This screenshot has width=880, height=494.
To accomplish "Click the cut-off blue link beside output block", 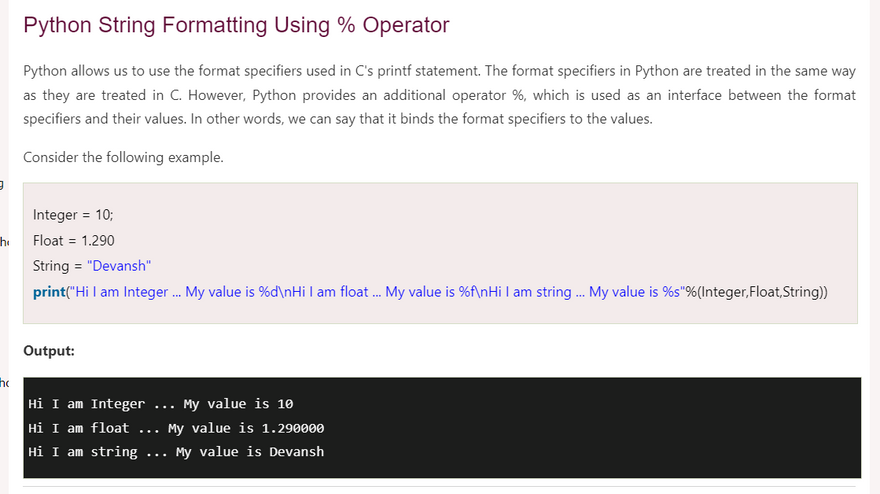I will point(4,383).
